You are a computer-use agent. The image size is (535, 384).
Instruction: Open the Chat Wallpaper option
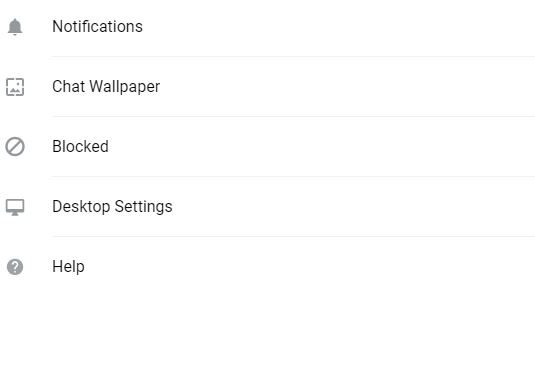[x=268, y=87]
